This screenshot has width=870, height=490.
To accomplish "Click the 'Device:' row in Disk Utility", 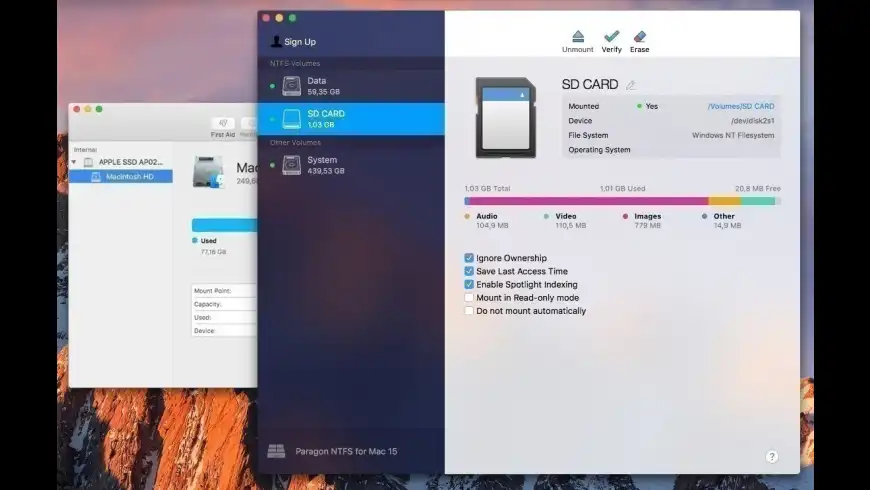I will pos(224,331).
